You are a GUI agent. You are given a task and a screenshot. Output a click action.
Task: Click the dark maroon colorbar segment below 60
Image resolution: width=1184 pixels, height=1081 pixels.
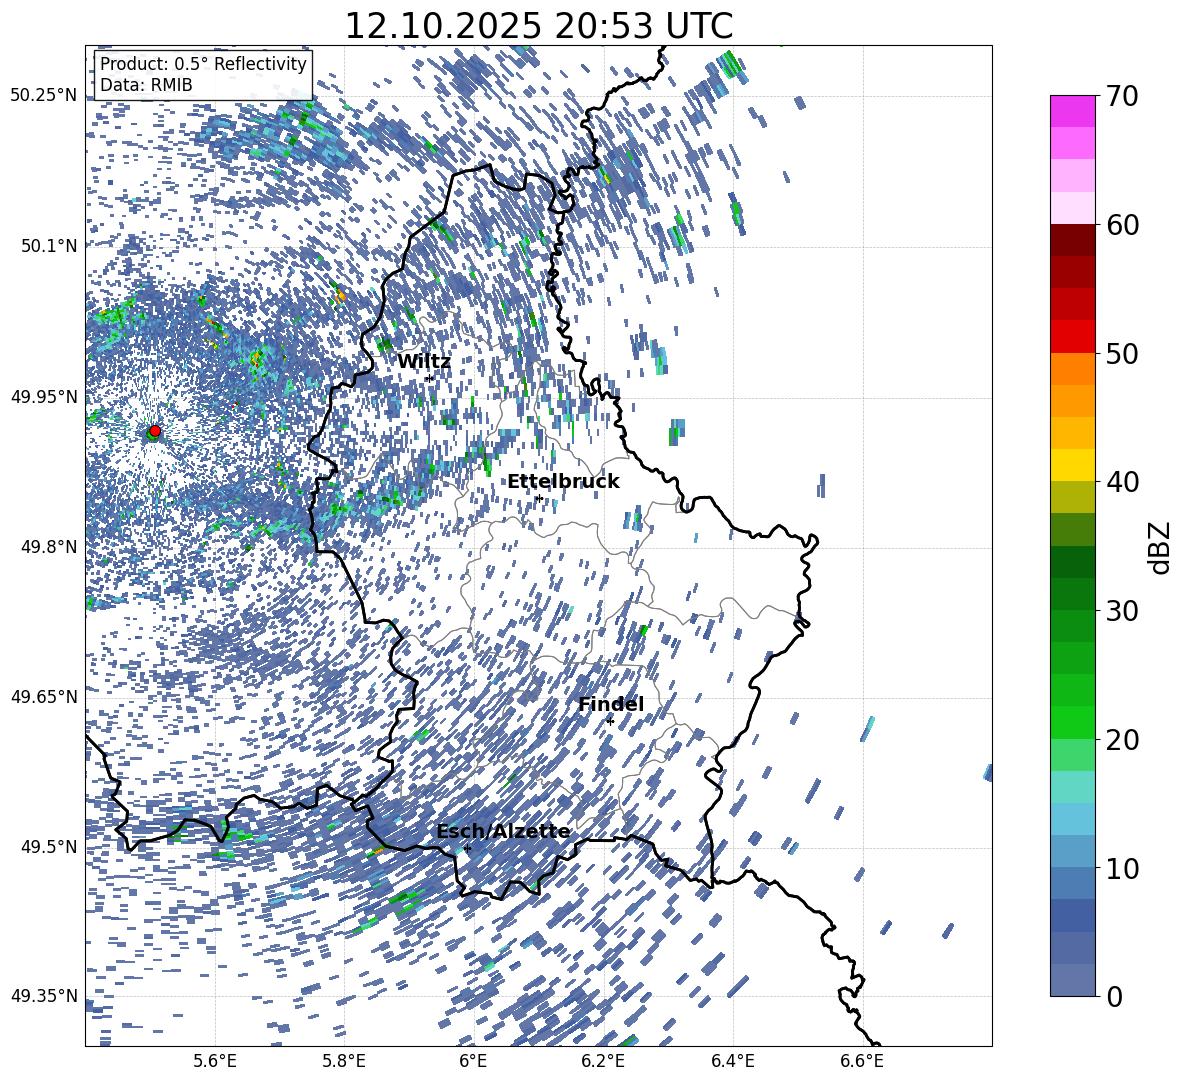tap(1072, 240)
